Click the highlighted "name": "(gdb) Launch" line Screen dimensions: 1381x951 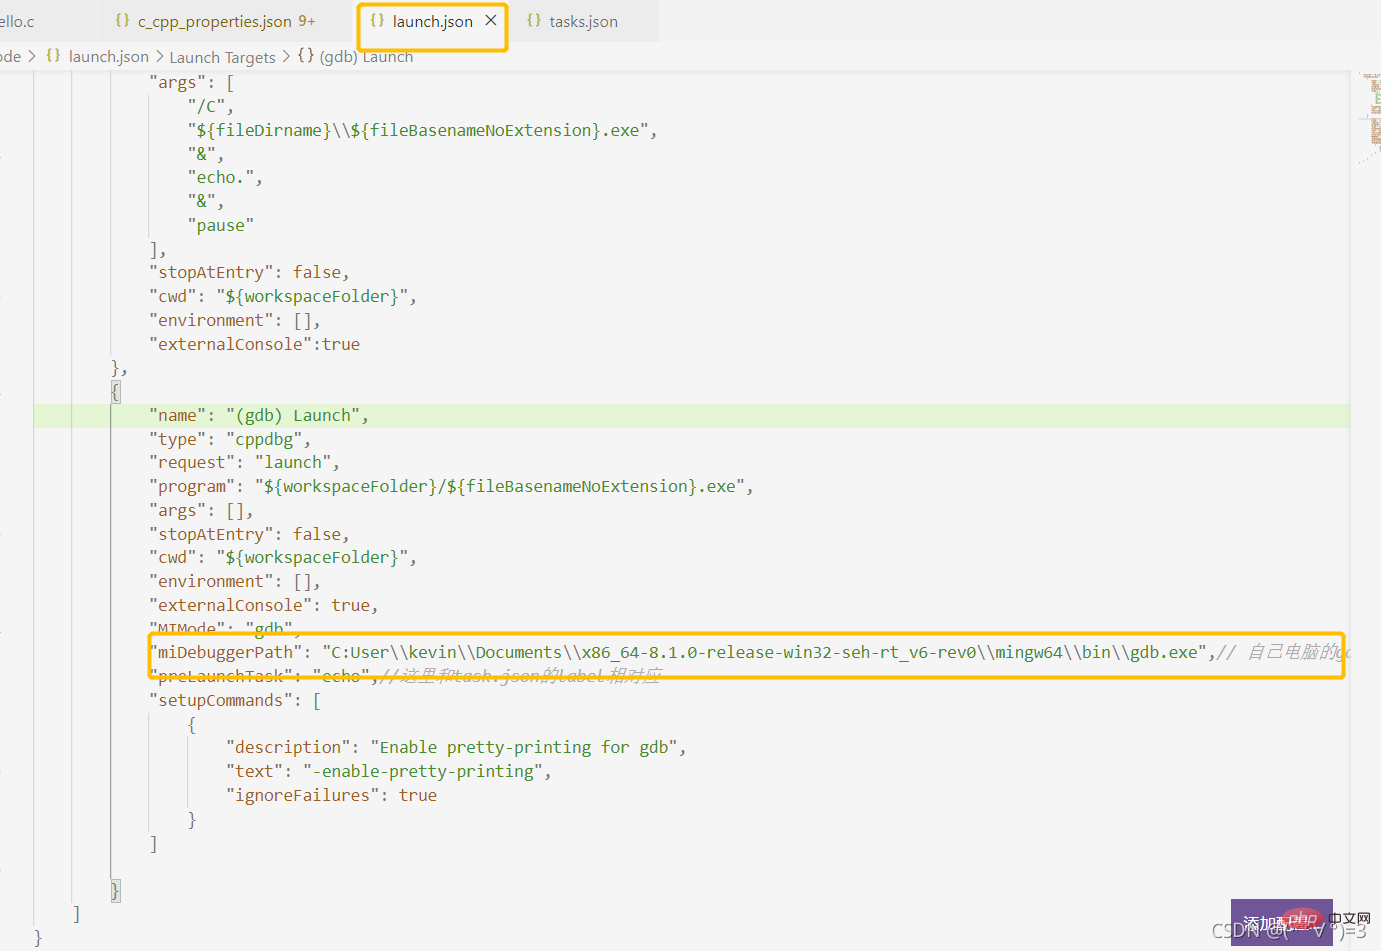coord(258,415)
